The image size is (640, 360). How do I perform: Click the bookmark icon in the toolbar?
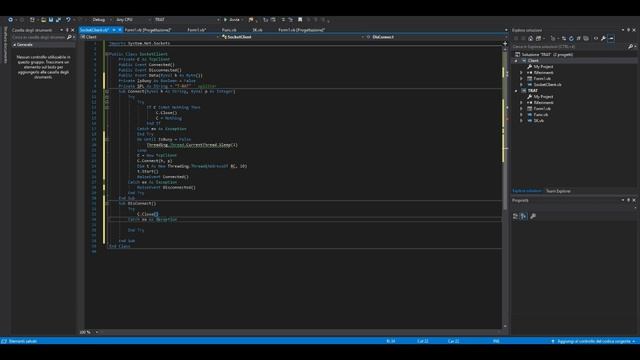click(x=300, y=20)
